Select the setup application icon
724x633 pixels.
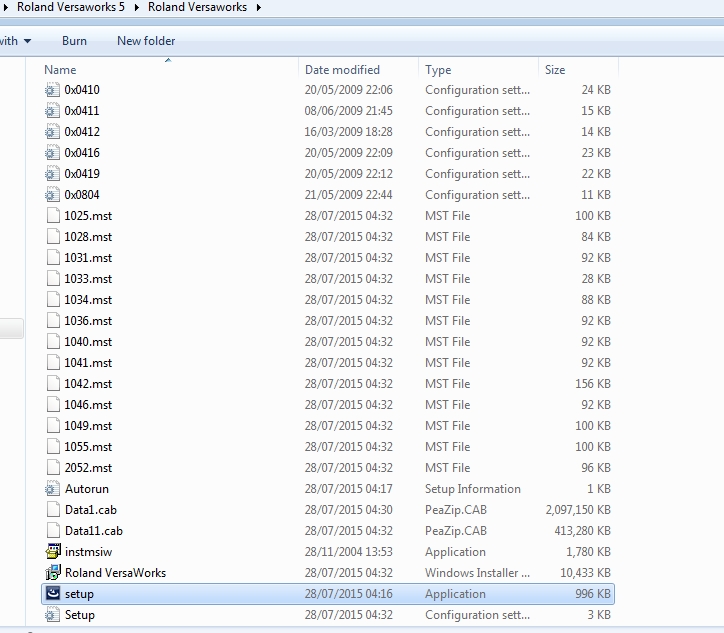tap(53, 594)
